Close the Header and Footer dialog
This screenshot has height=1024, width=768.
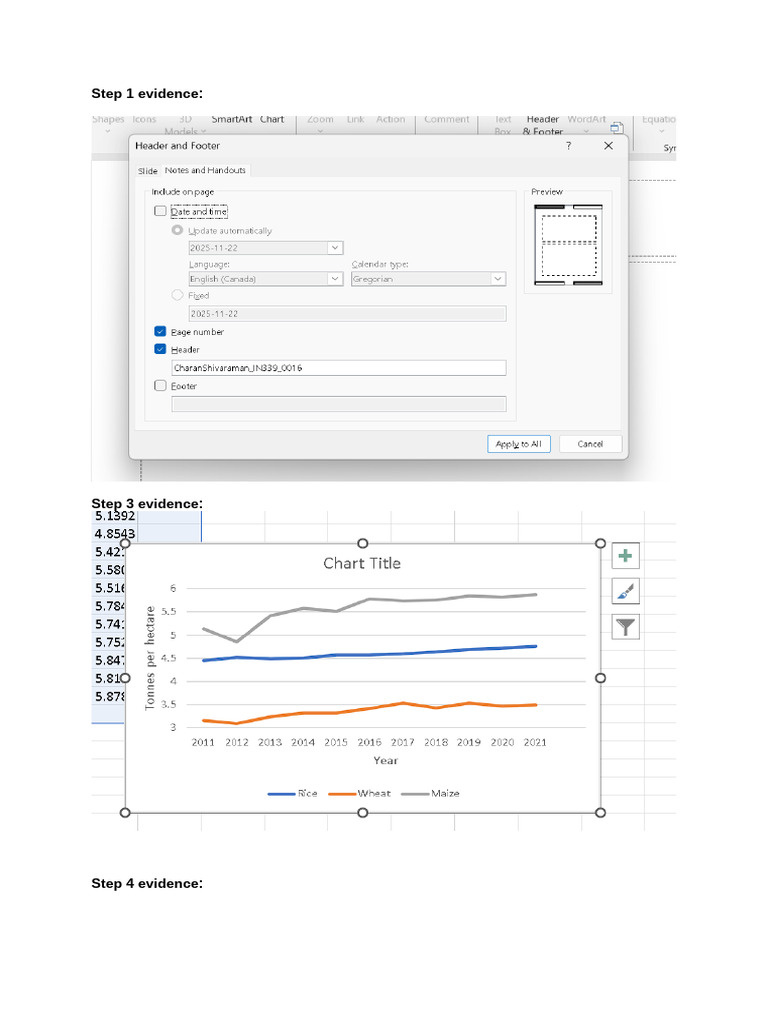(609, 146)
